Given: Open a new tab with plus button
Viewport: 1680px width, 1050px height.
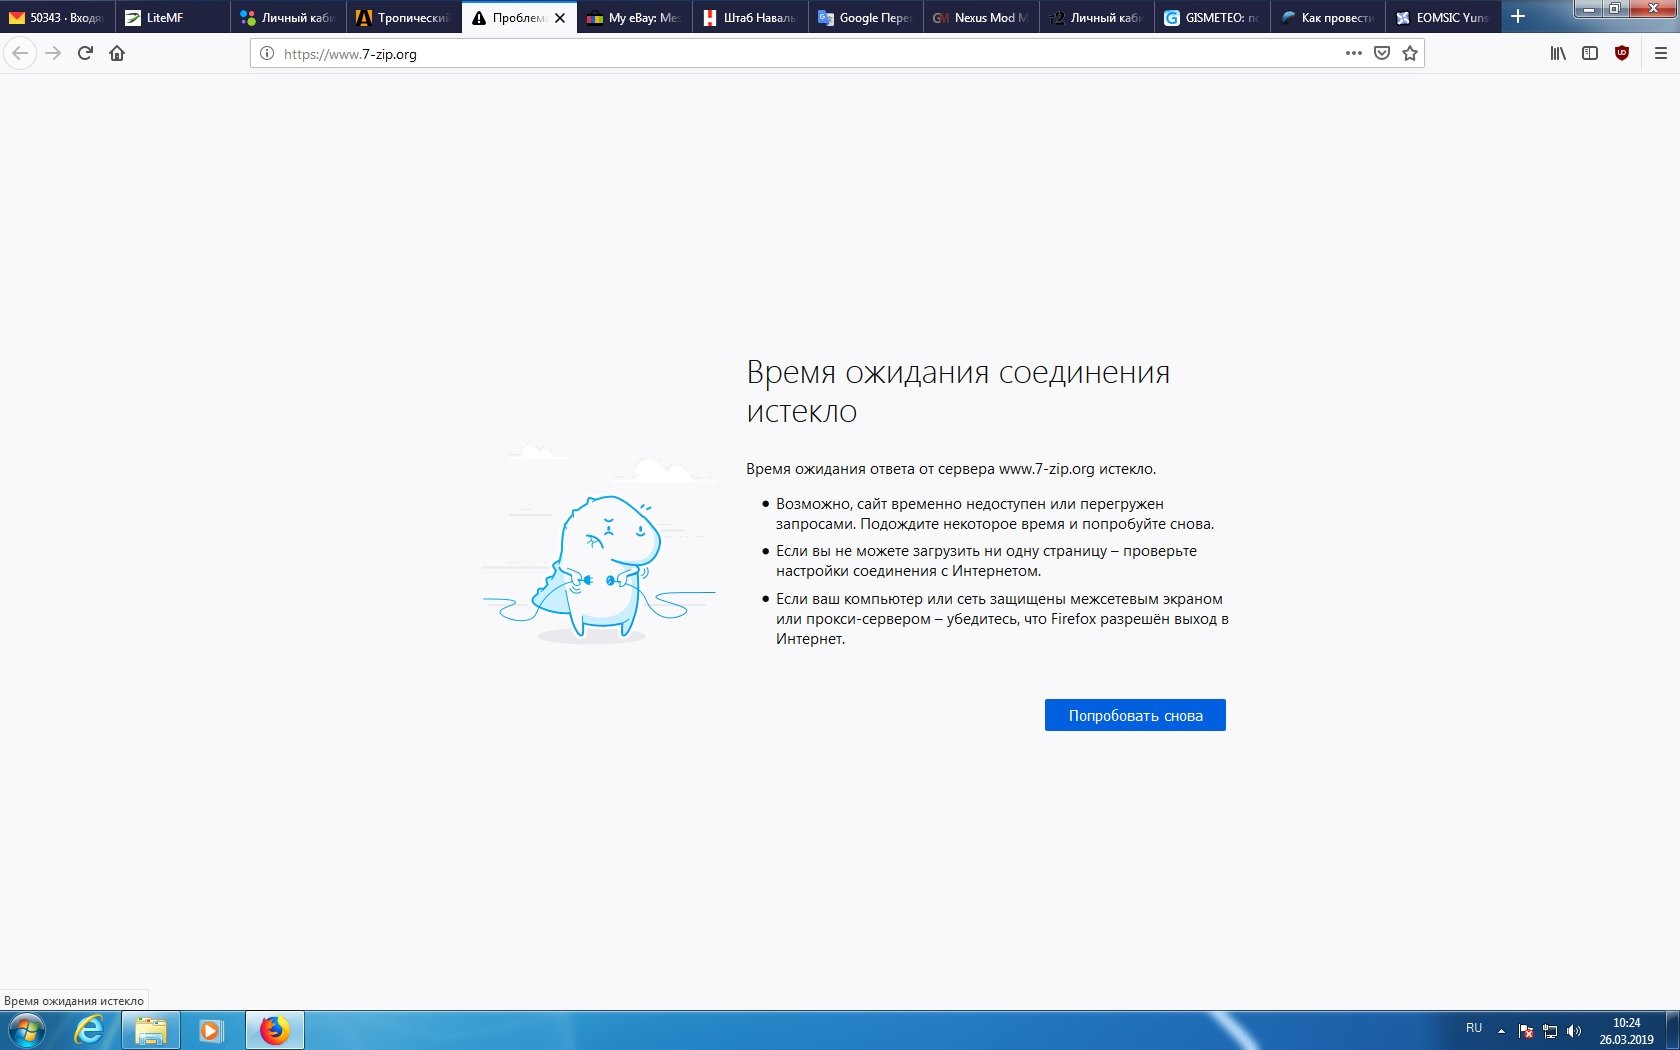Looking at the screenshot, I should point(1518,17).
